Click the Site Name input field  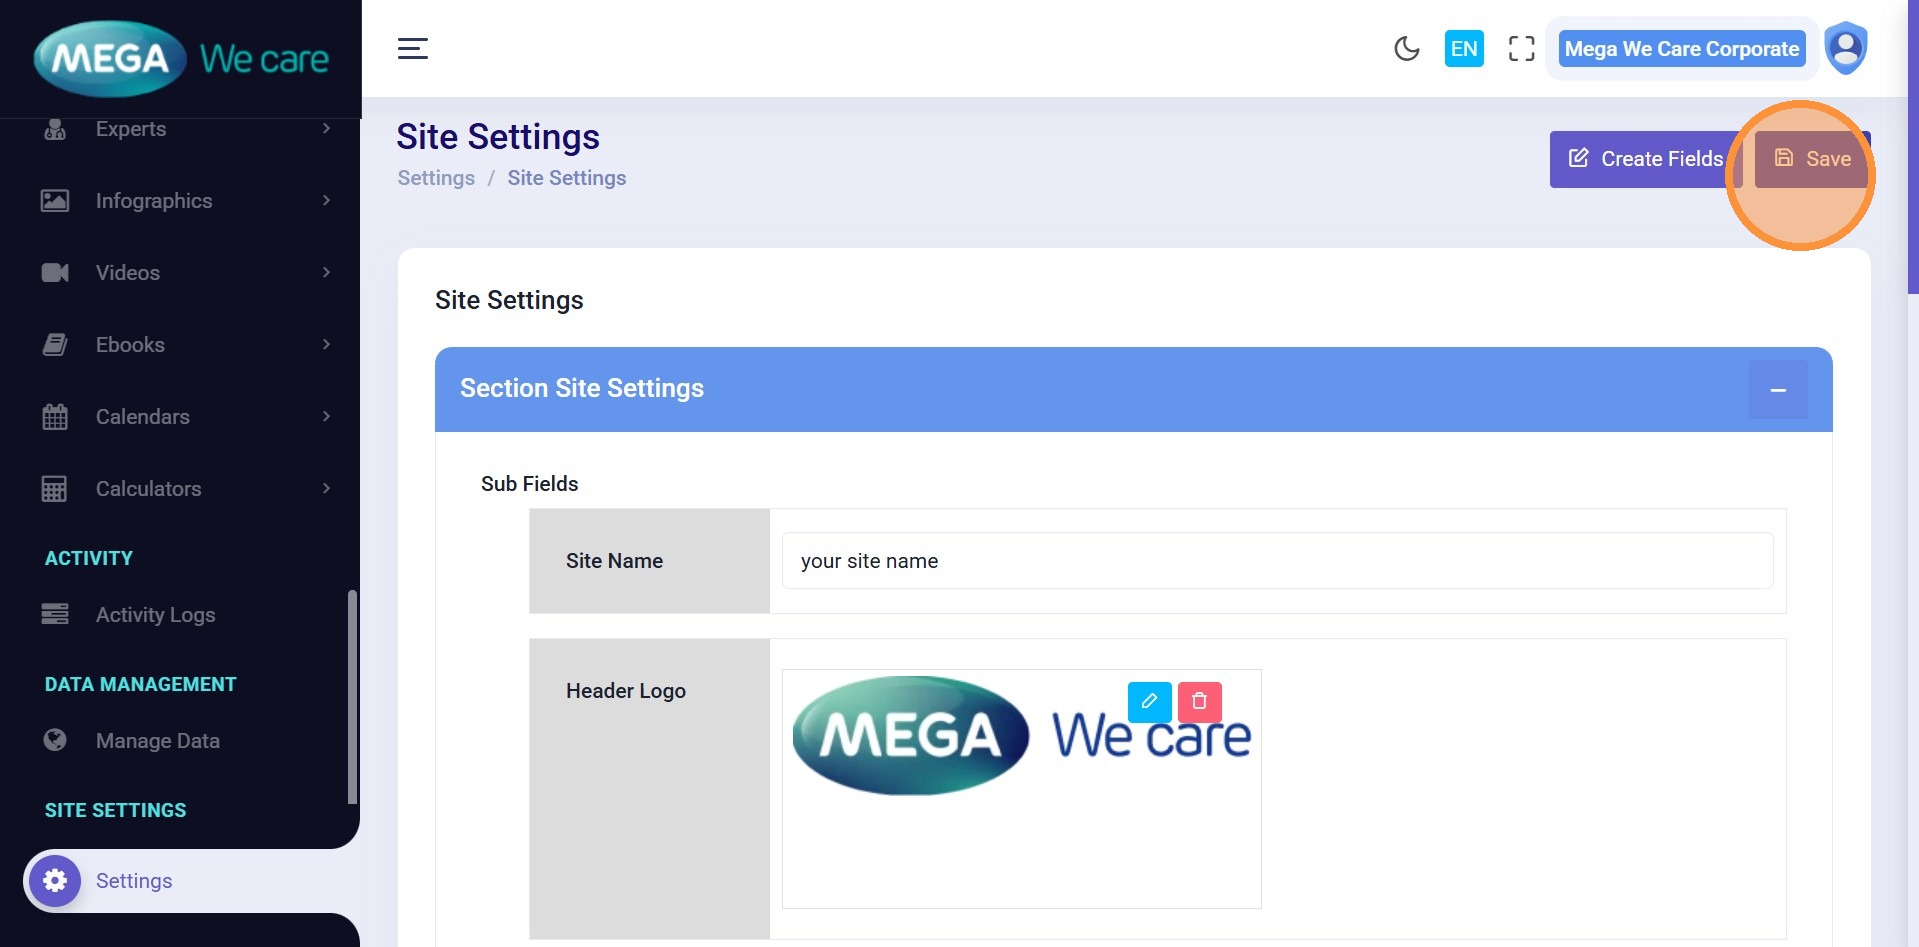pyautogui.click(x=1276, y=561)
